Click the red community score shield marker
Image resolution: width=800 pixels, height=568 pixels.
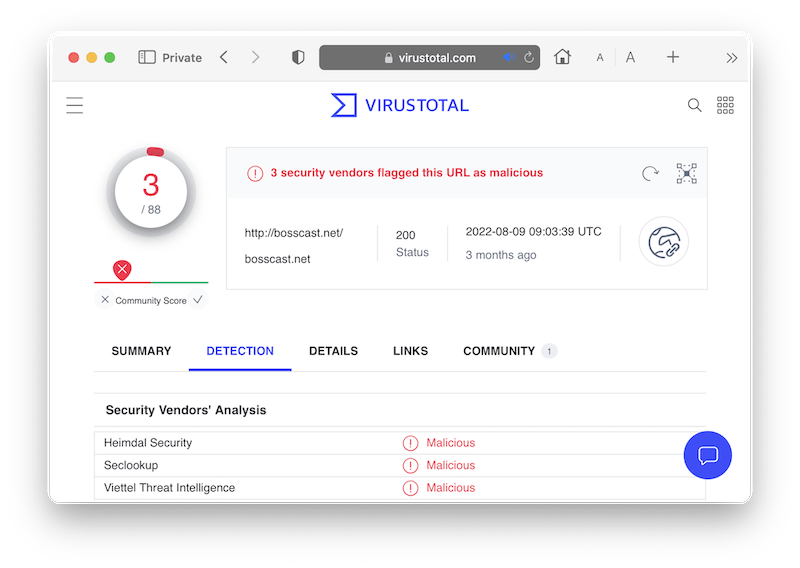[x=122, y=270]
